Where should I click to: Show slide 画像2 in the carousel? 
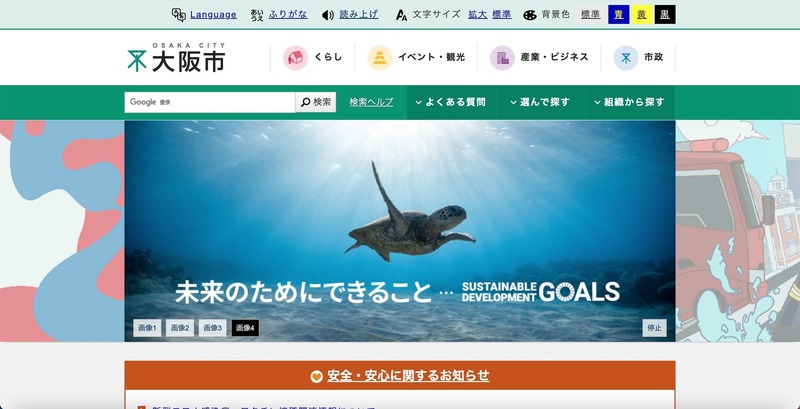180,328
